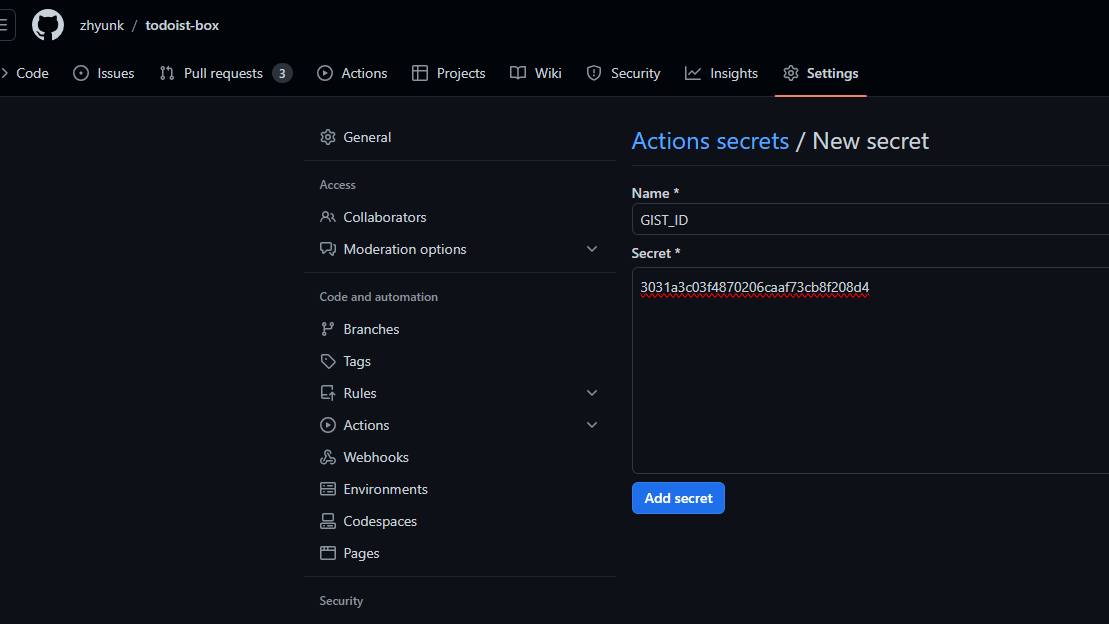The image size is (1109, 624).
Task: Click the Settings gear icon in tab bar
Action: pyautogui.click(x=791, y=74)
